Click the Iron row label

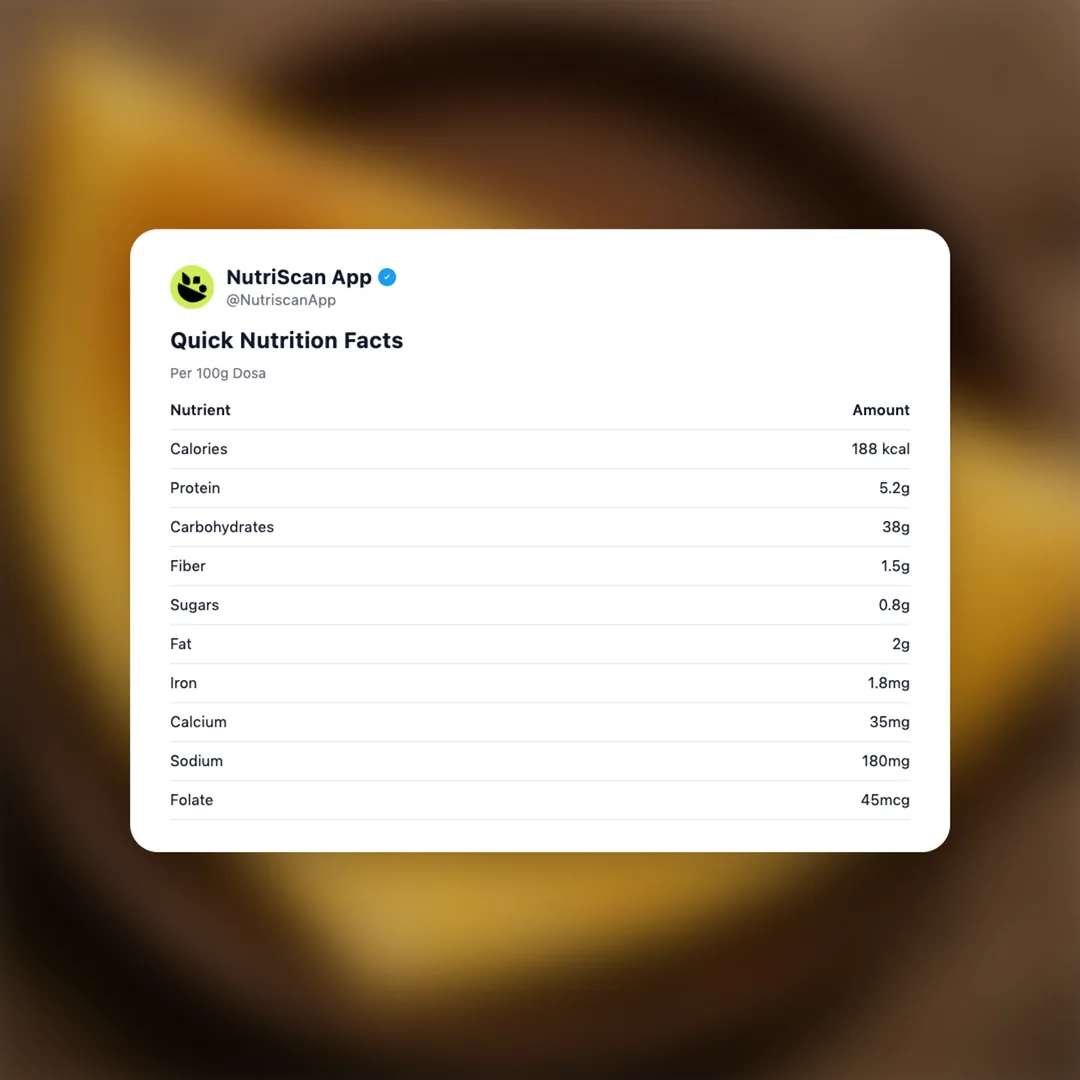tap(183, 683)
